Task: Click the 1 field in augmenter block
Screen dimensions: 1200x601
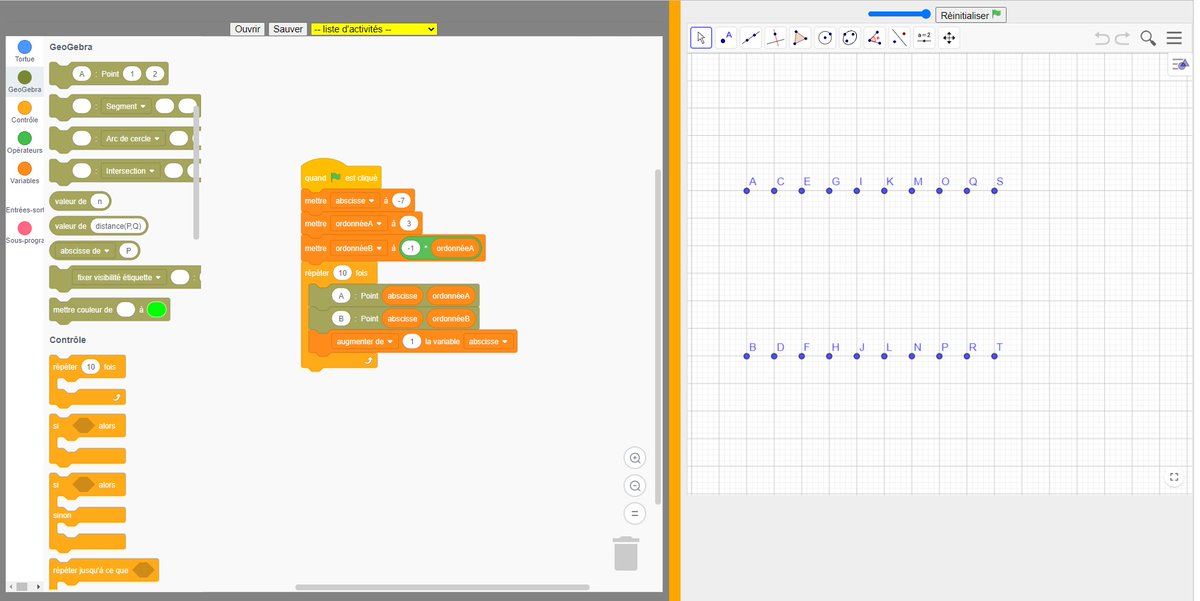Action: 411,342
